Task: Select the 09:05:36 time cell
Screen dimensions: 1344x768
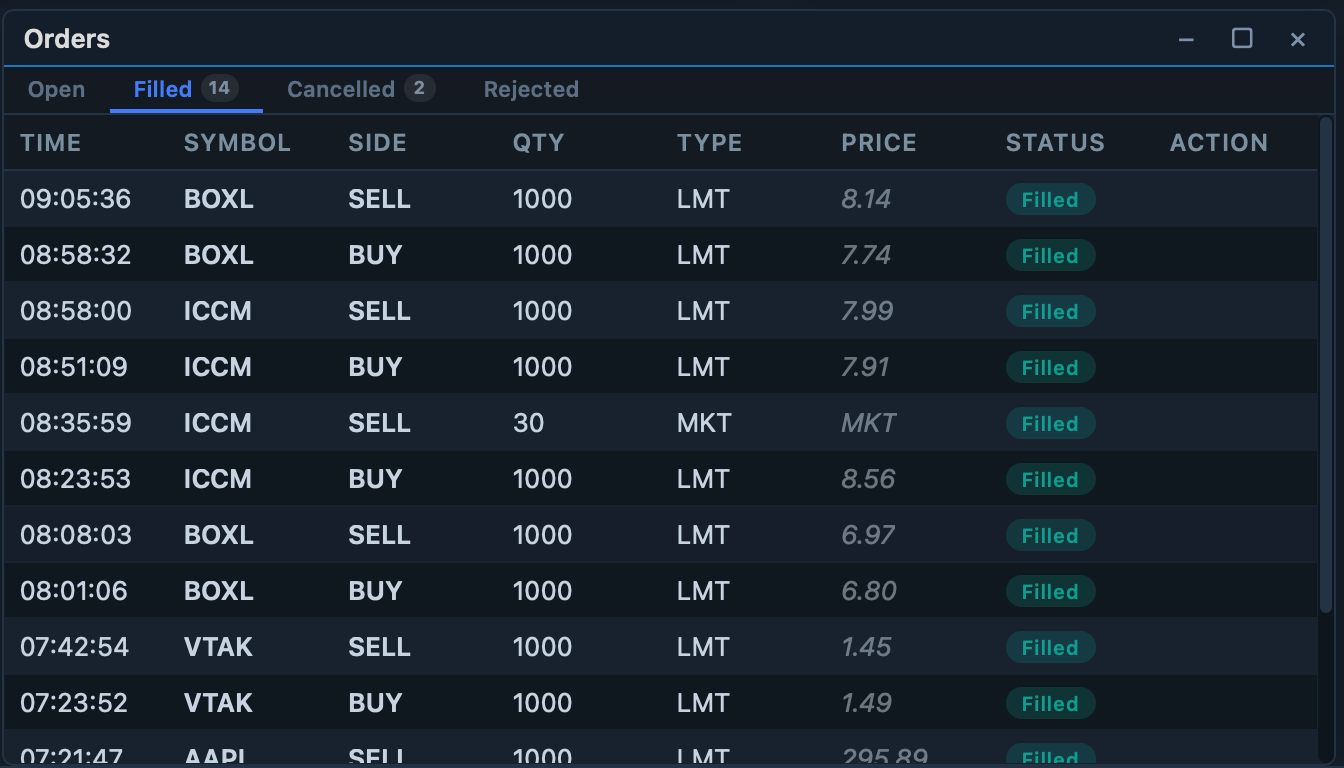Action: (x=75, y=199)
